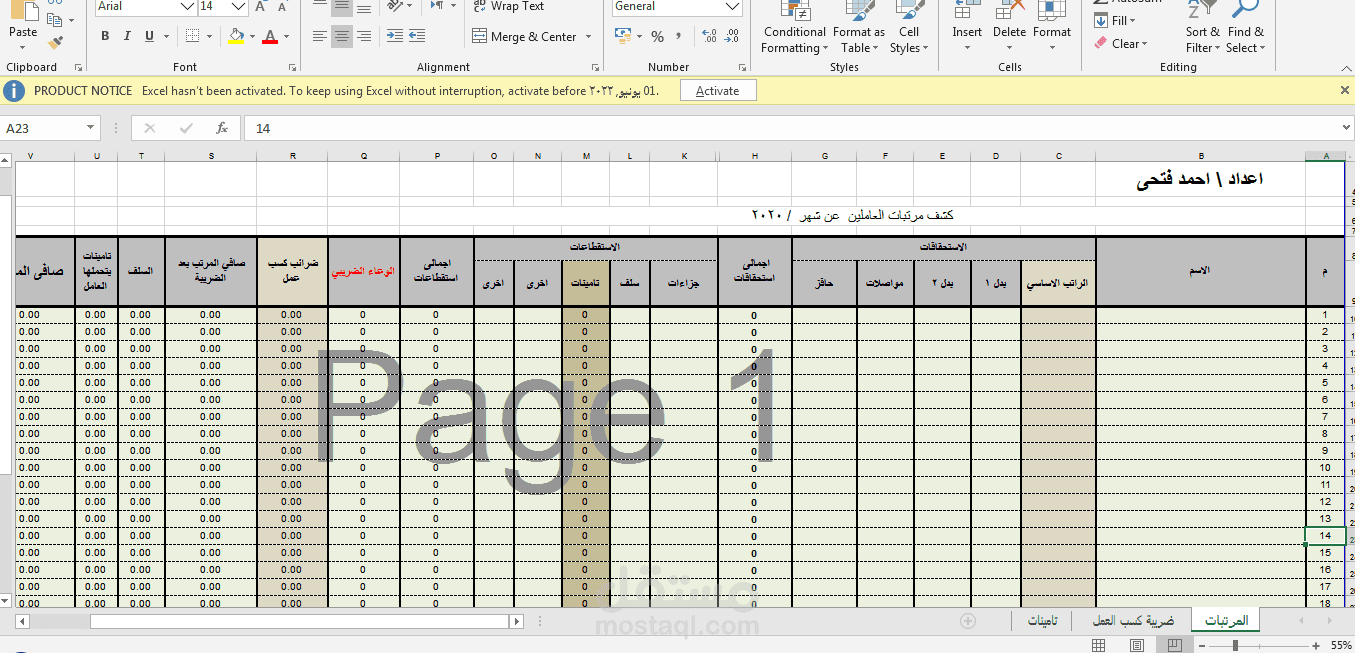Image resolution: width=1355 pixels, height=653 pixels.
Task: Click the Format Painter brush icon
Action: [x=55, y=42]
